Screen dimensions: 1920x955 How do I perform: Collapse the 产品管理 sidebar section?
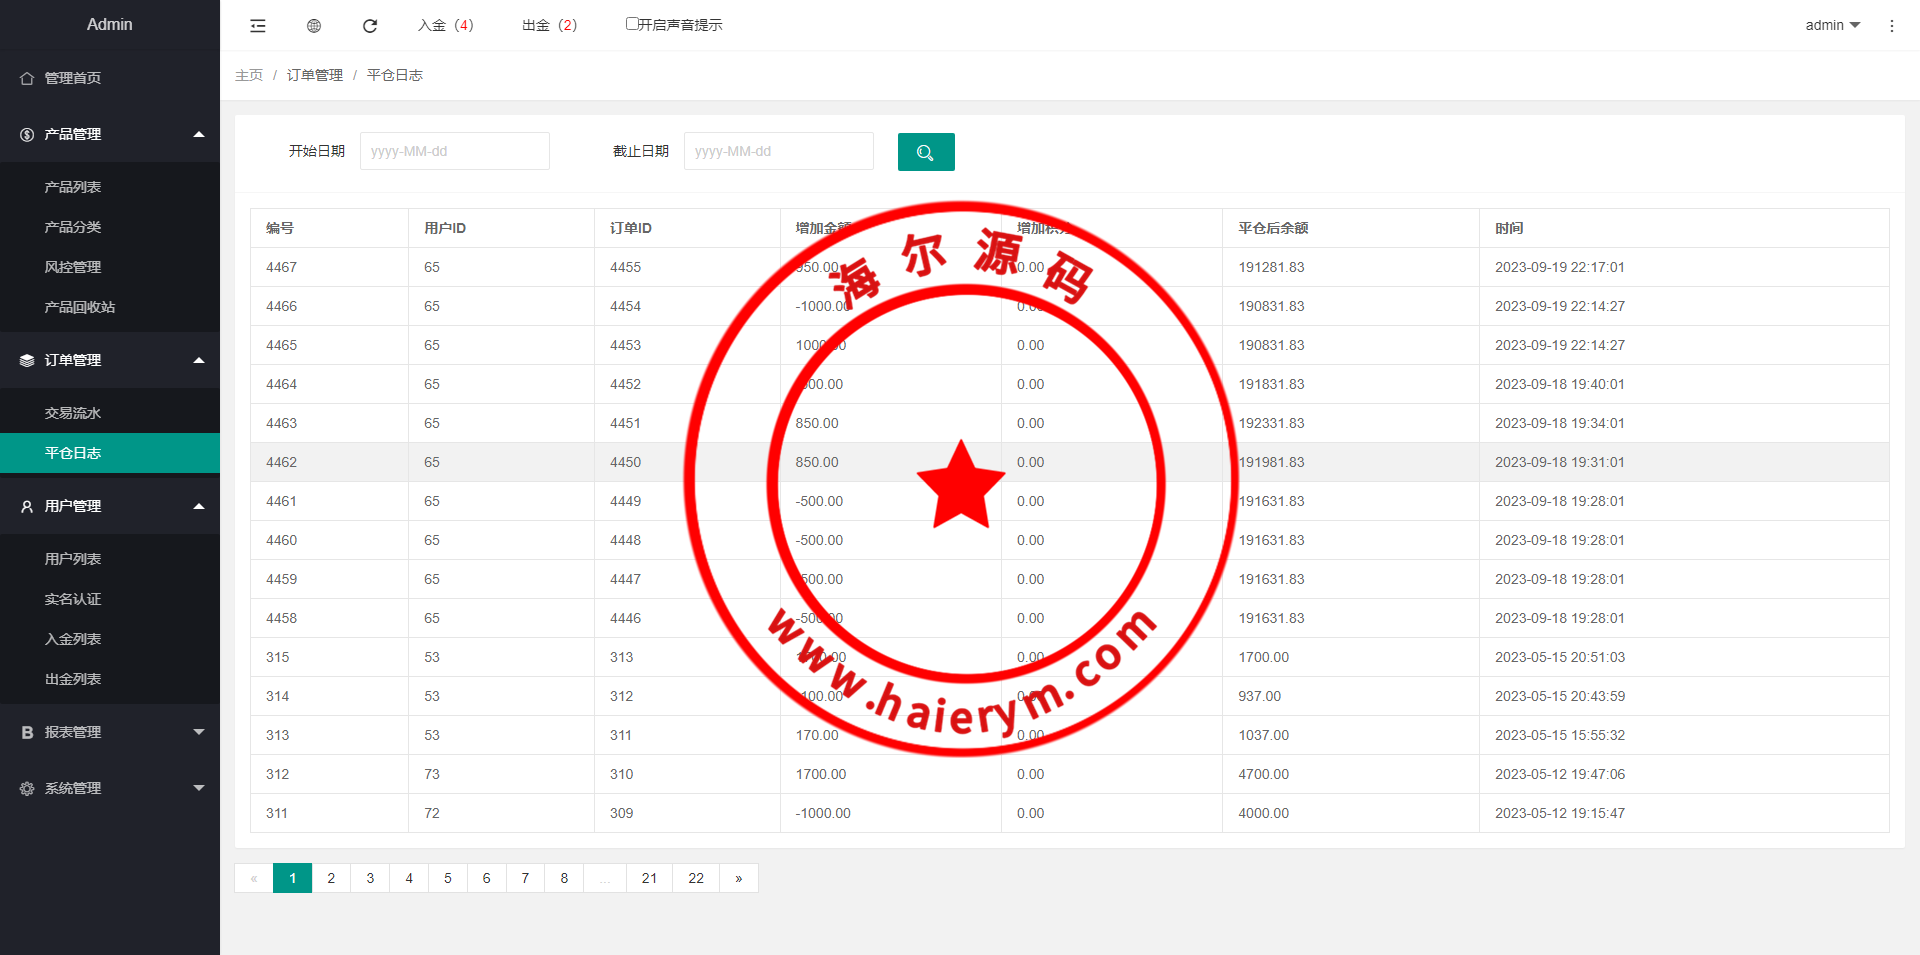click(x=199, y=134)
